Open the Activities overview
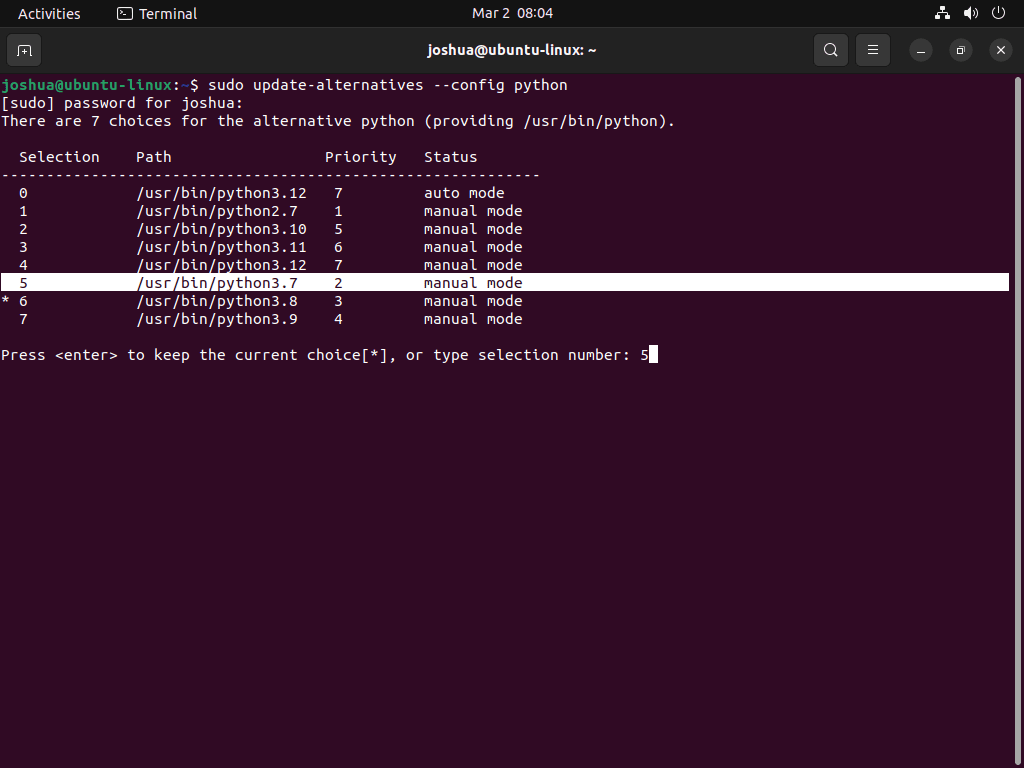This screenshot has width=1024, height=768. [x=49, y=13]
